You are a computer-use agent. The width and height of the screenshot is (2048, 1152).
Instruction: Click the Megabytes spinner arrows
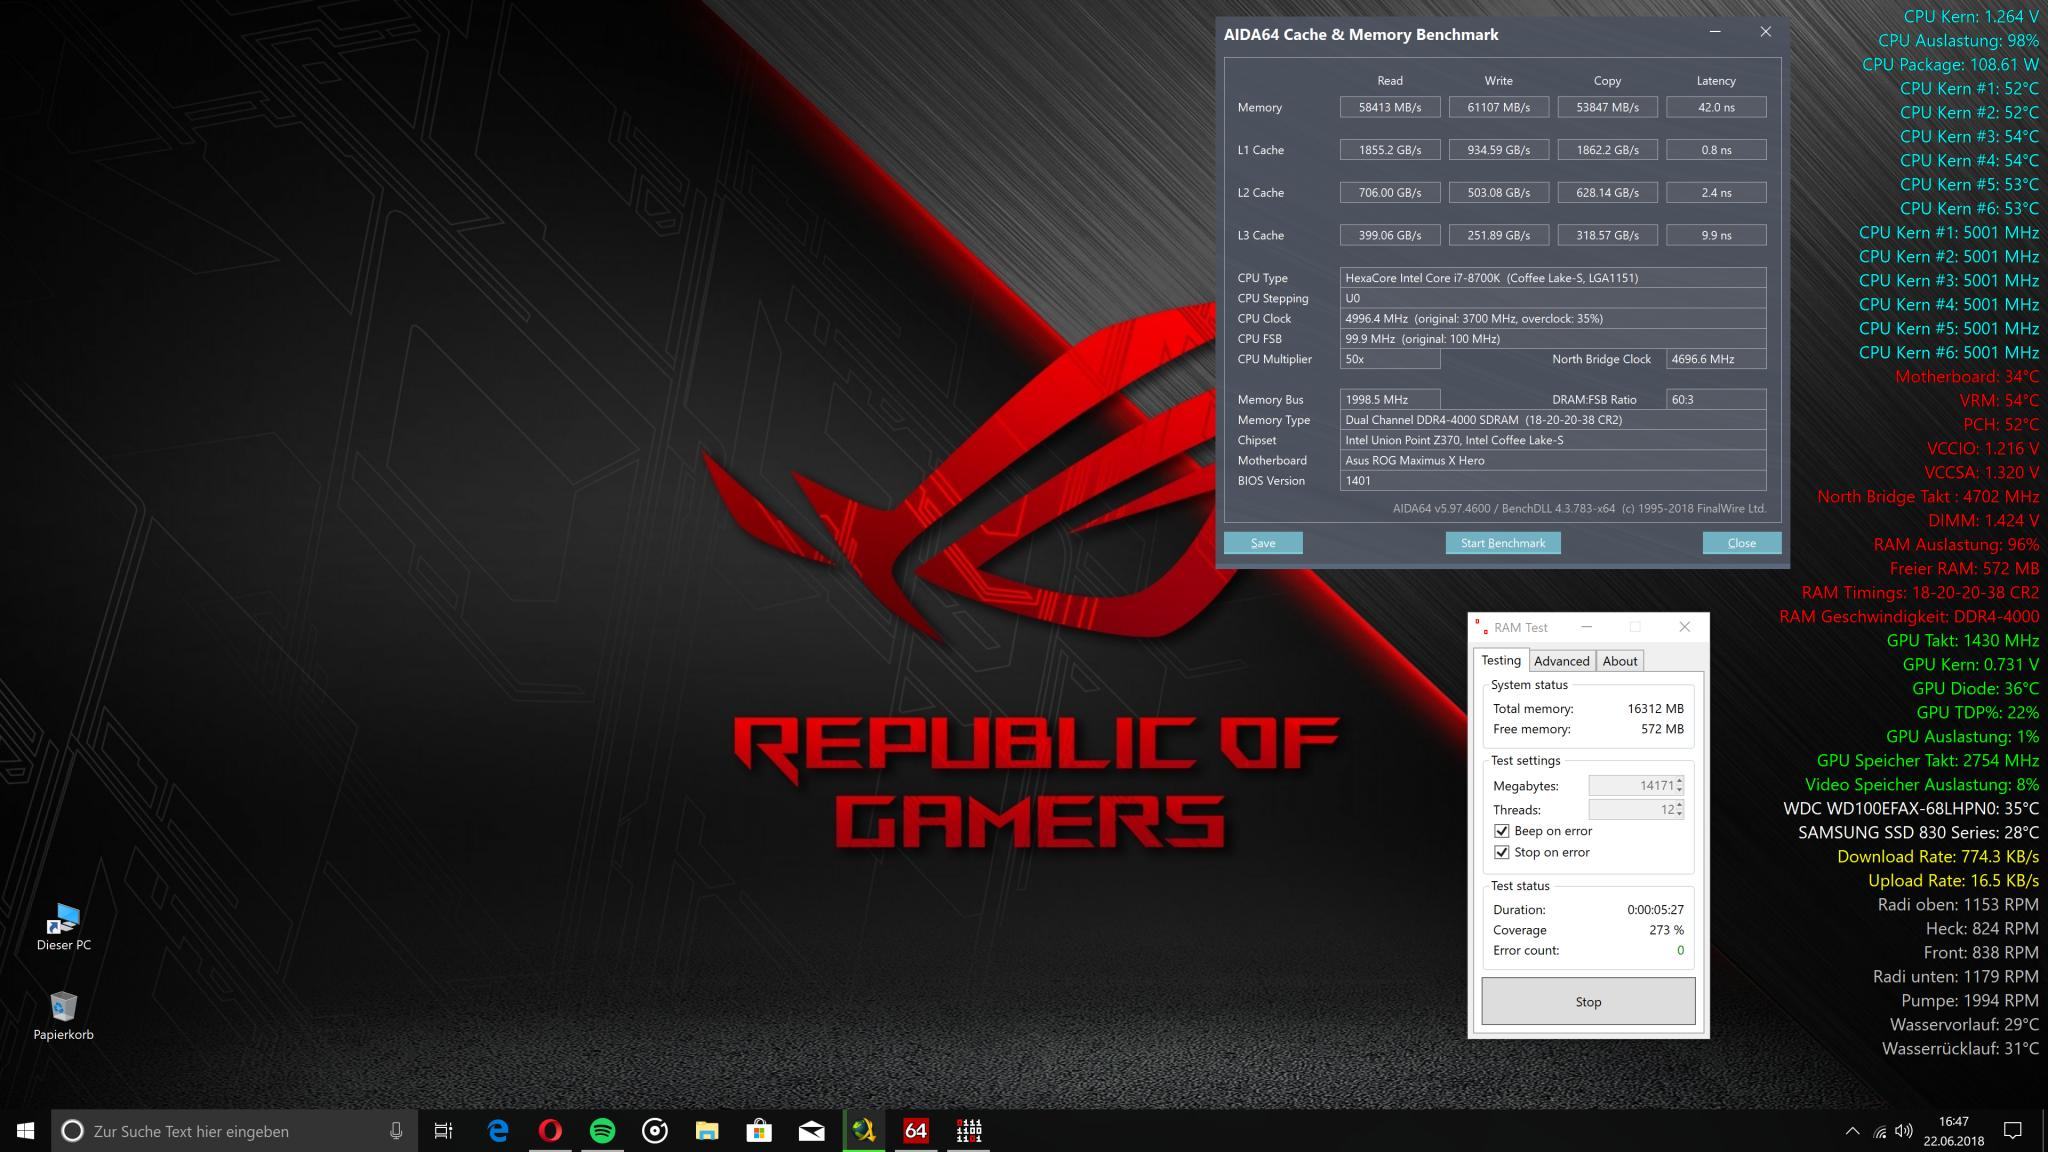pos(1679,786)
